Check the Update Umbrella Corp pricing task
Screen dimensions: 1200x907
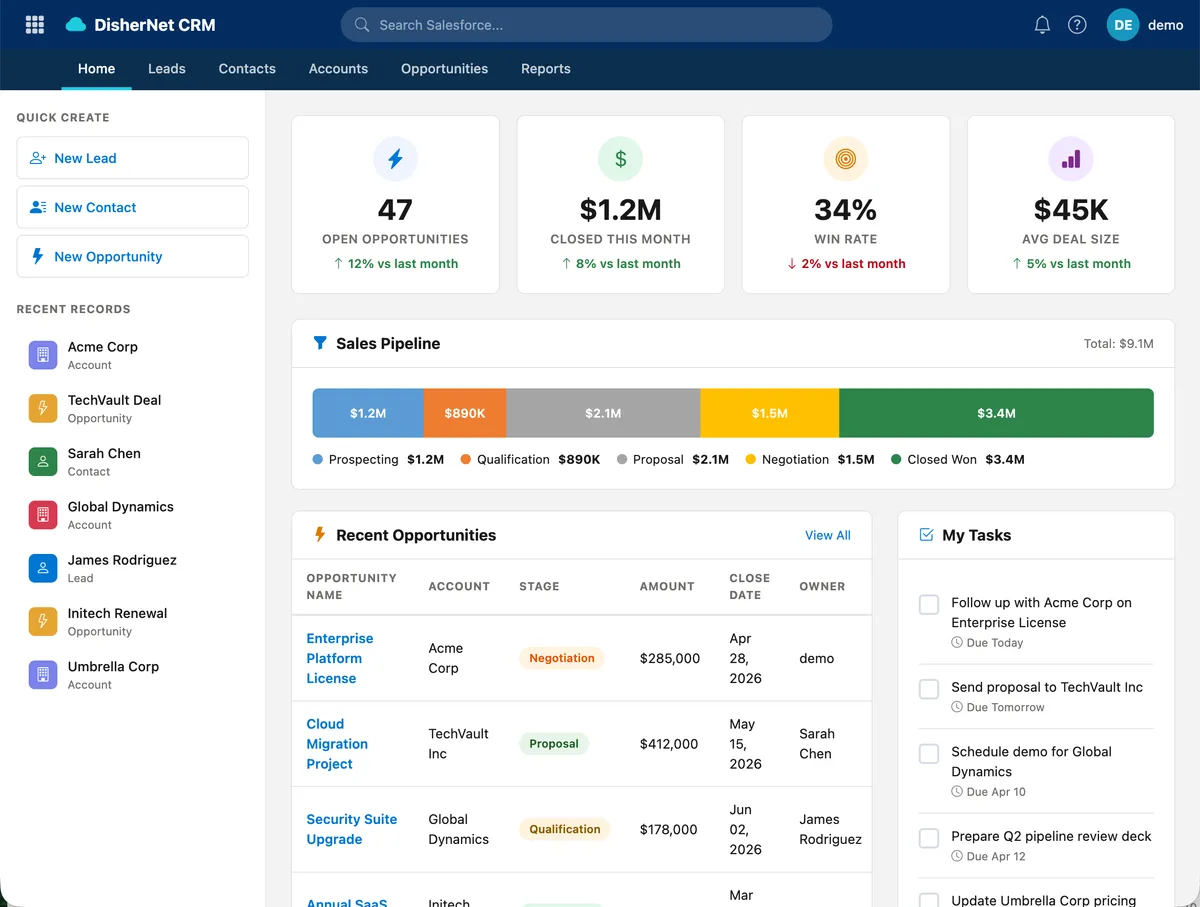[x=929, y=900]
